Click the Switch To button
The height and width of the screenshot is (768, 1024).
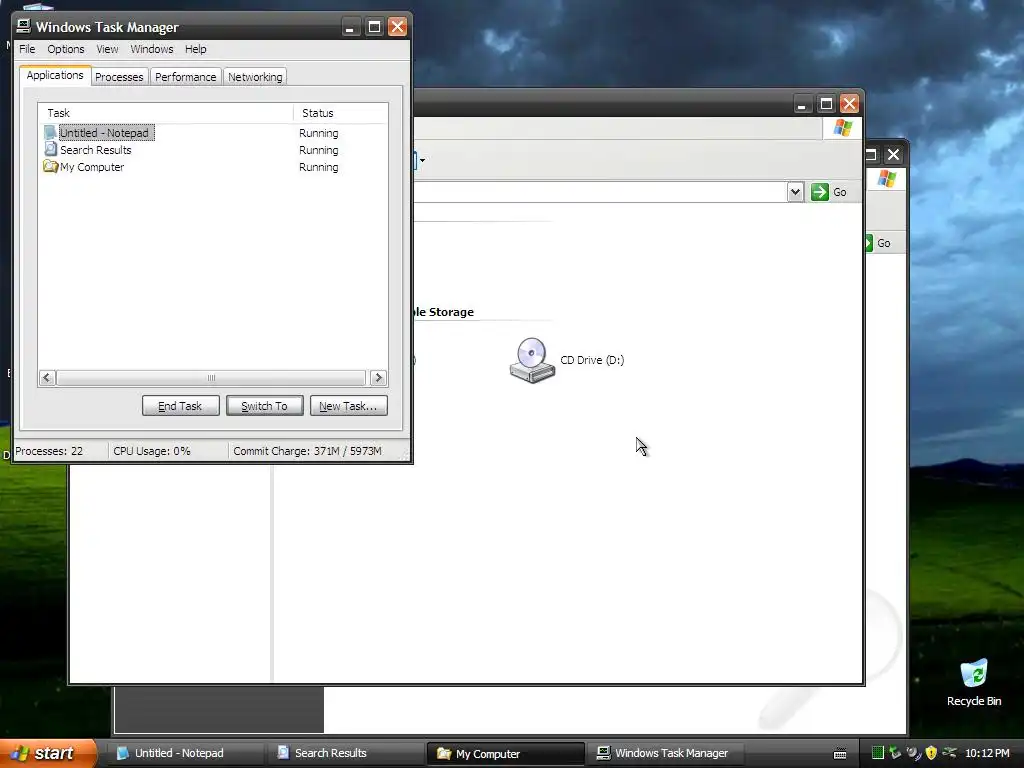[x=264, y=406]
